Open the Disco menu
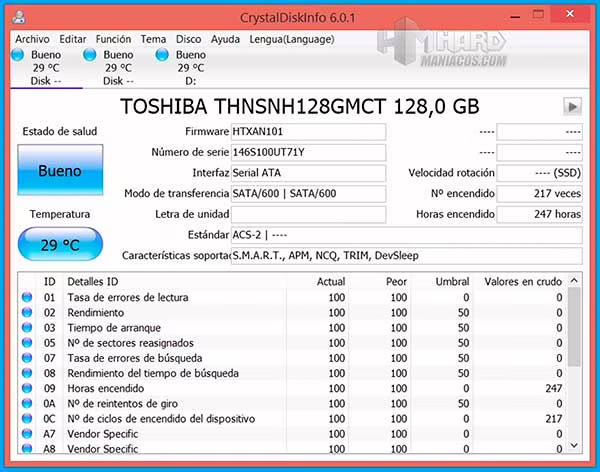600x472 pixels. [x=188, y=39]
